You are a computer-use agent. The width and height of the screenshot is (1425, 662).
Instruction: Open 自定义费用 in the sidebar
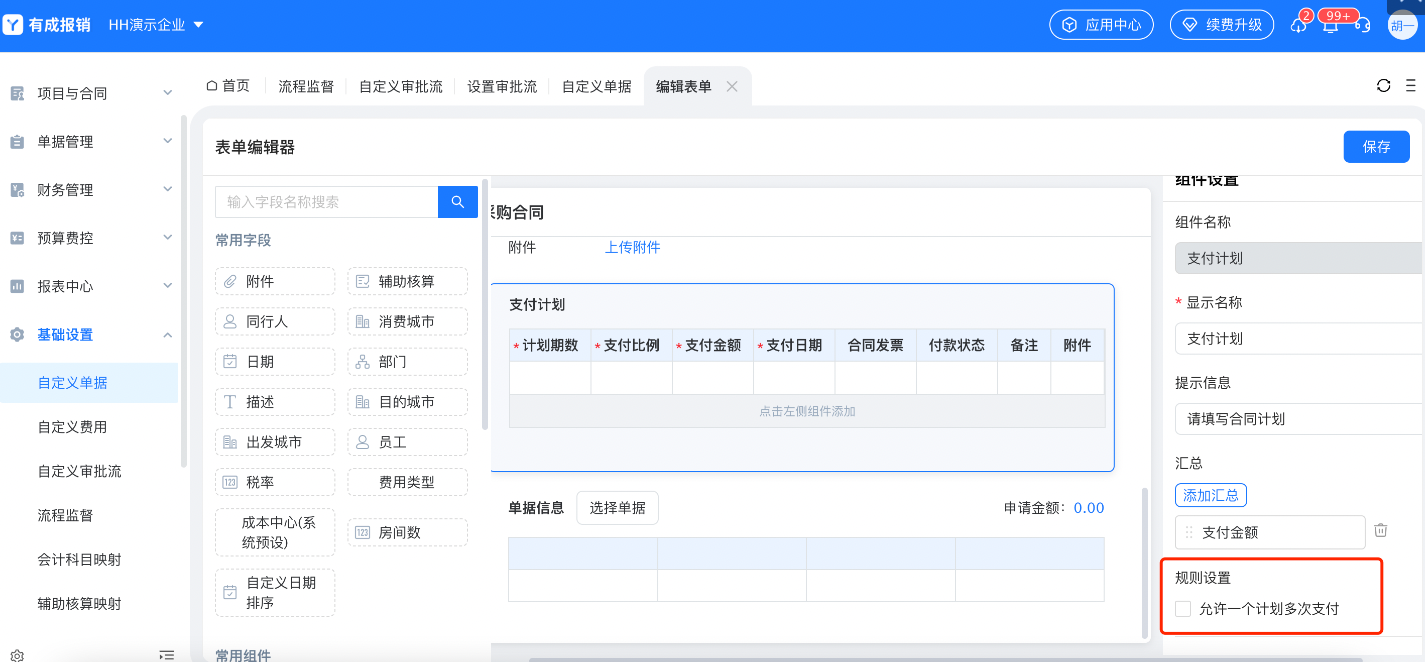(x=72, y=427)
